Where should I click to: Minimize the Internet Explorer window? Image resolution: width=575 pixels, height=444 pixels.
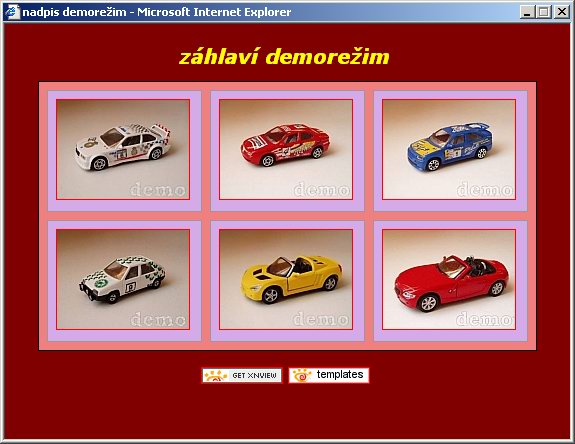click(527, 12)
